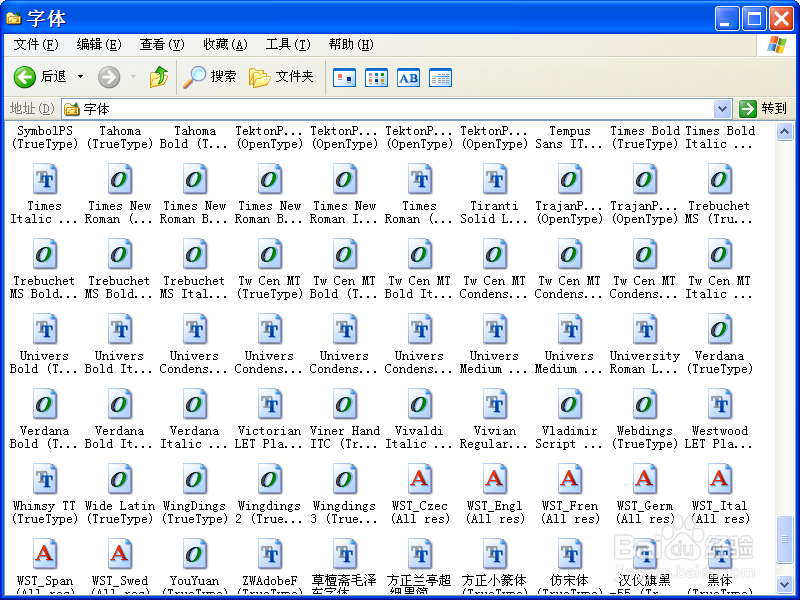Select University Roman font icon

coord(645,329)
